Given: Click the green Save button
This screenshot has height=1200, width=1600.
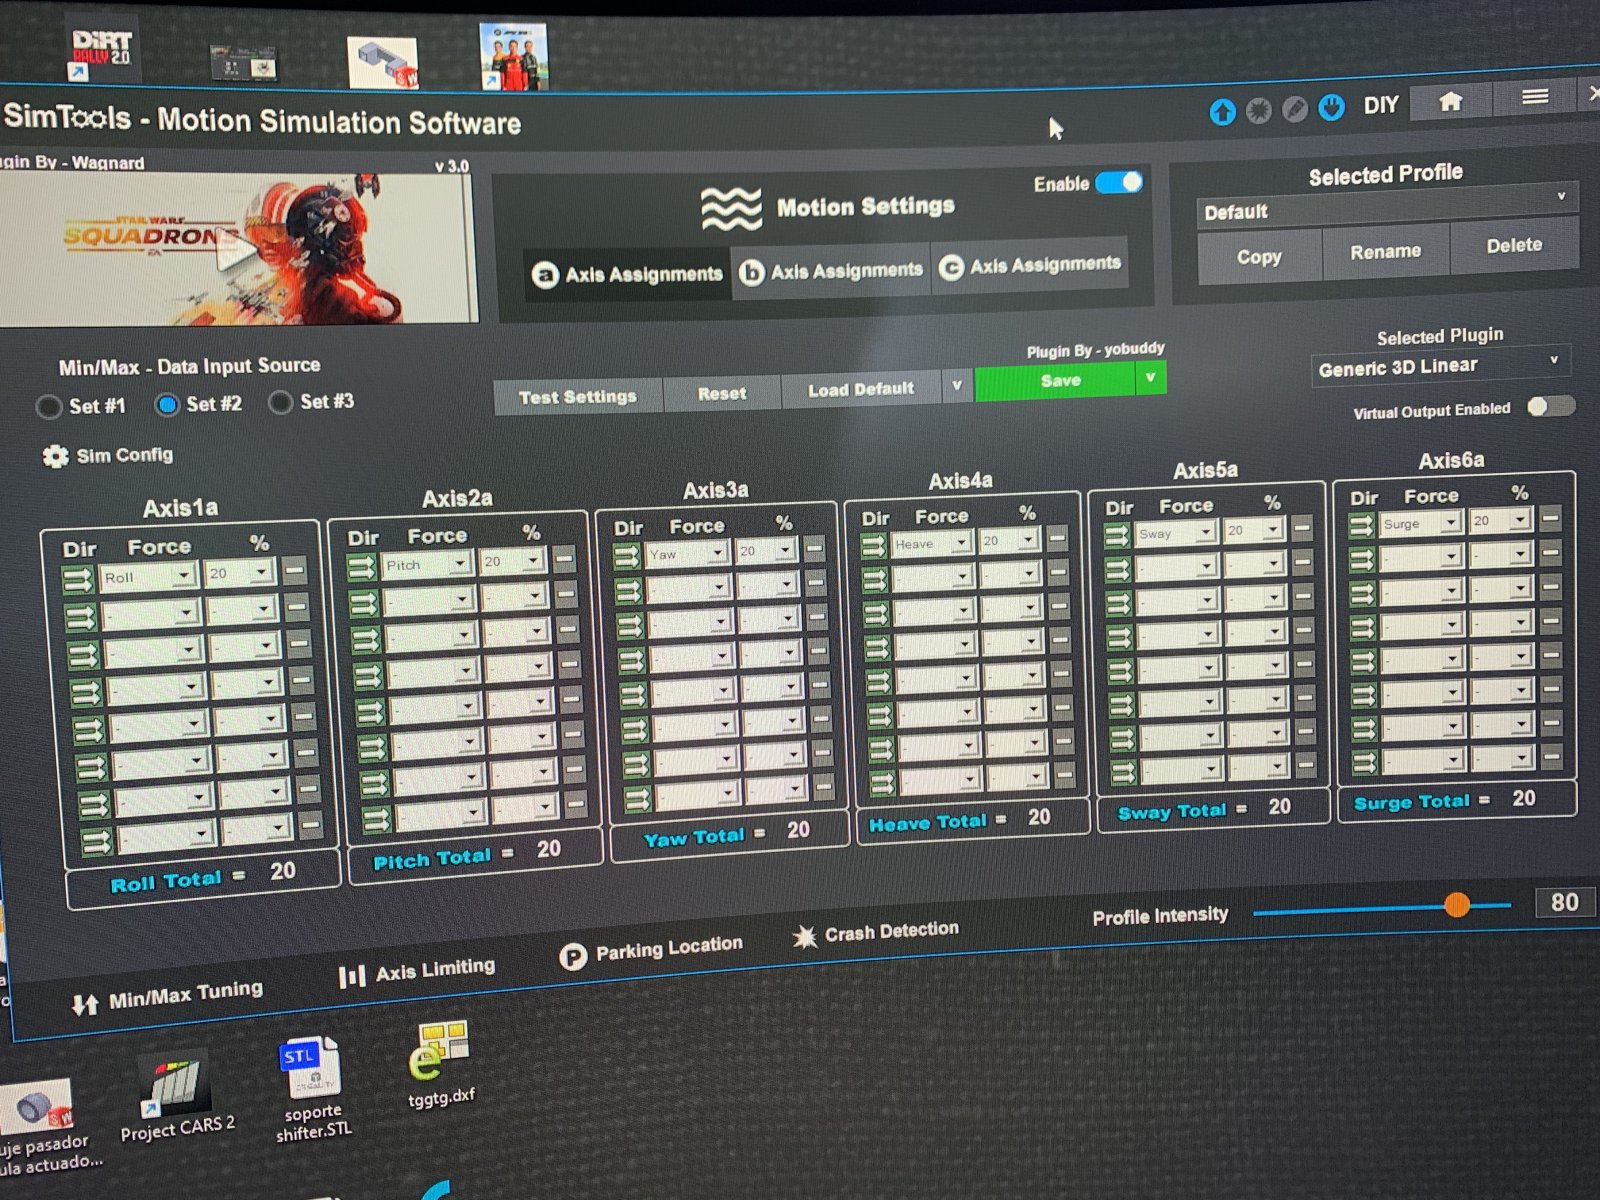Looking at the screenshot, I should (1056, 381).
